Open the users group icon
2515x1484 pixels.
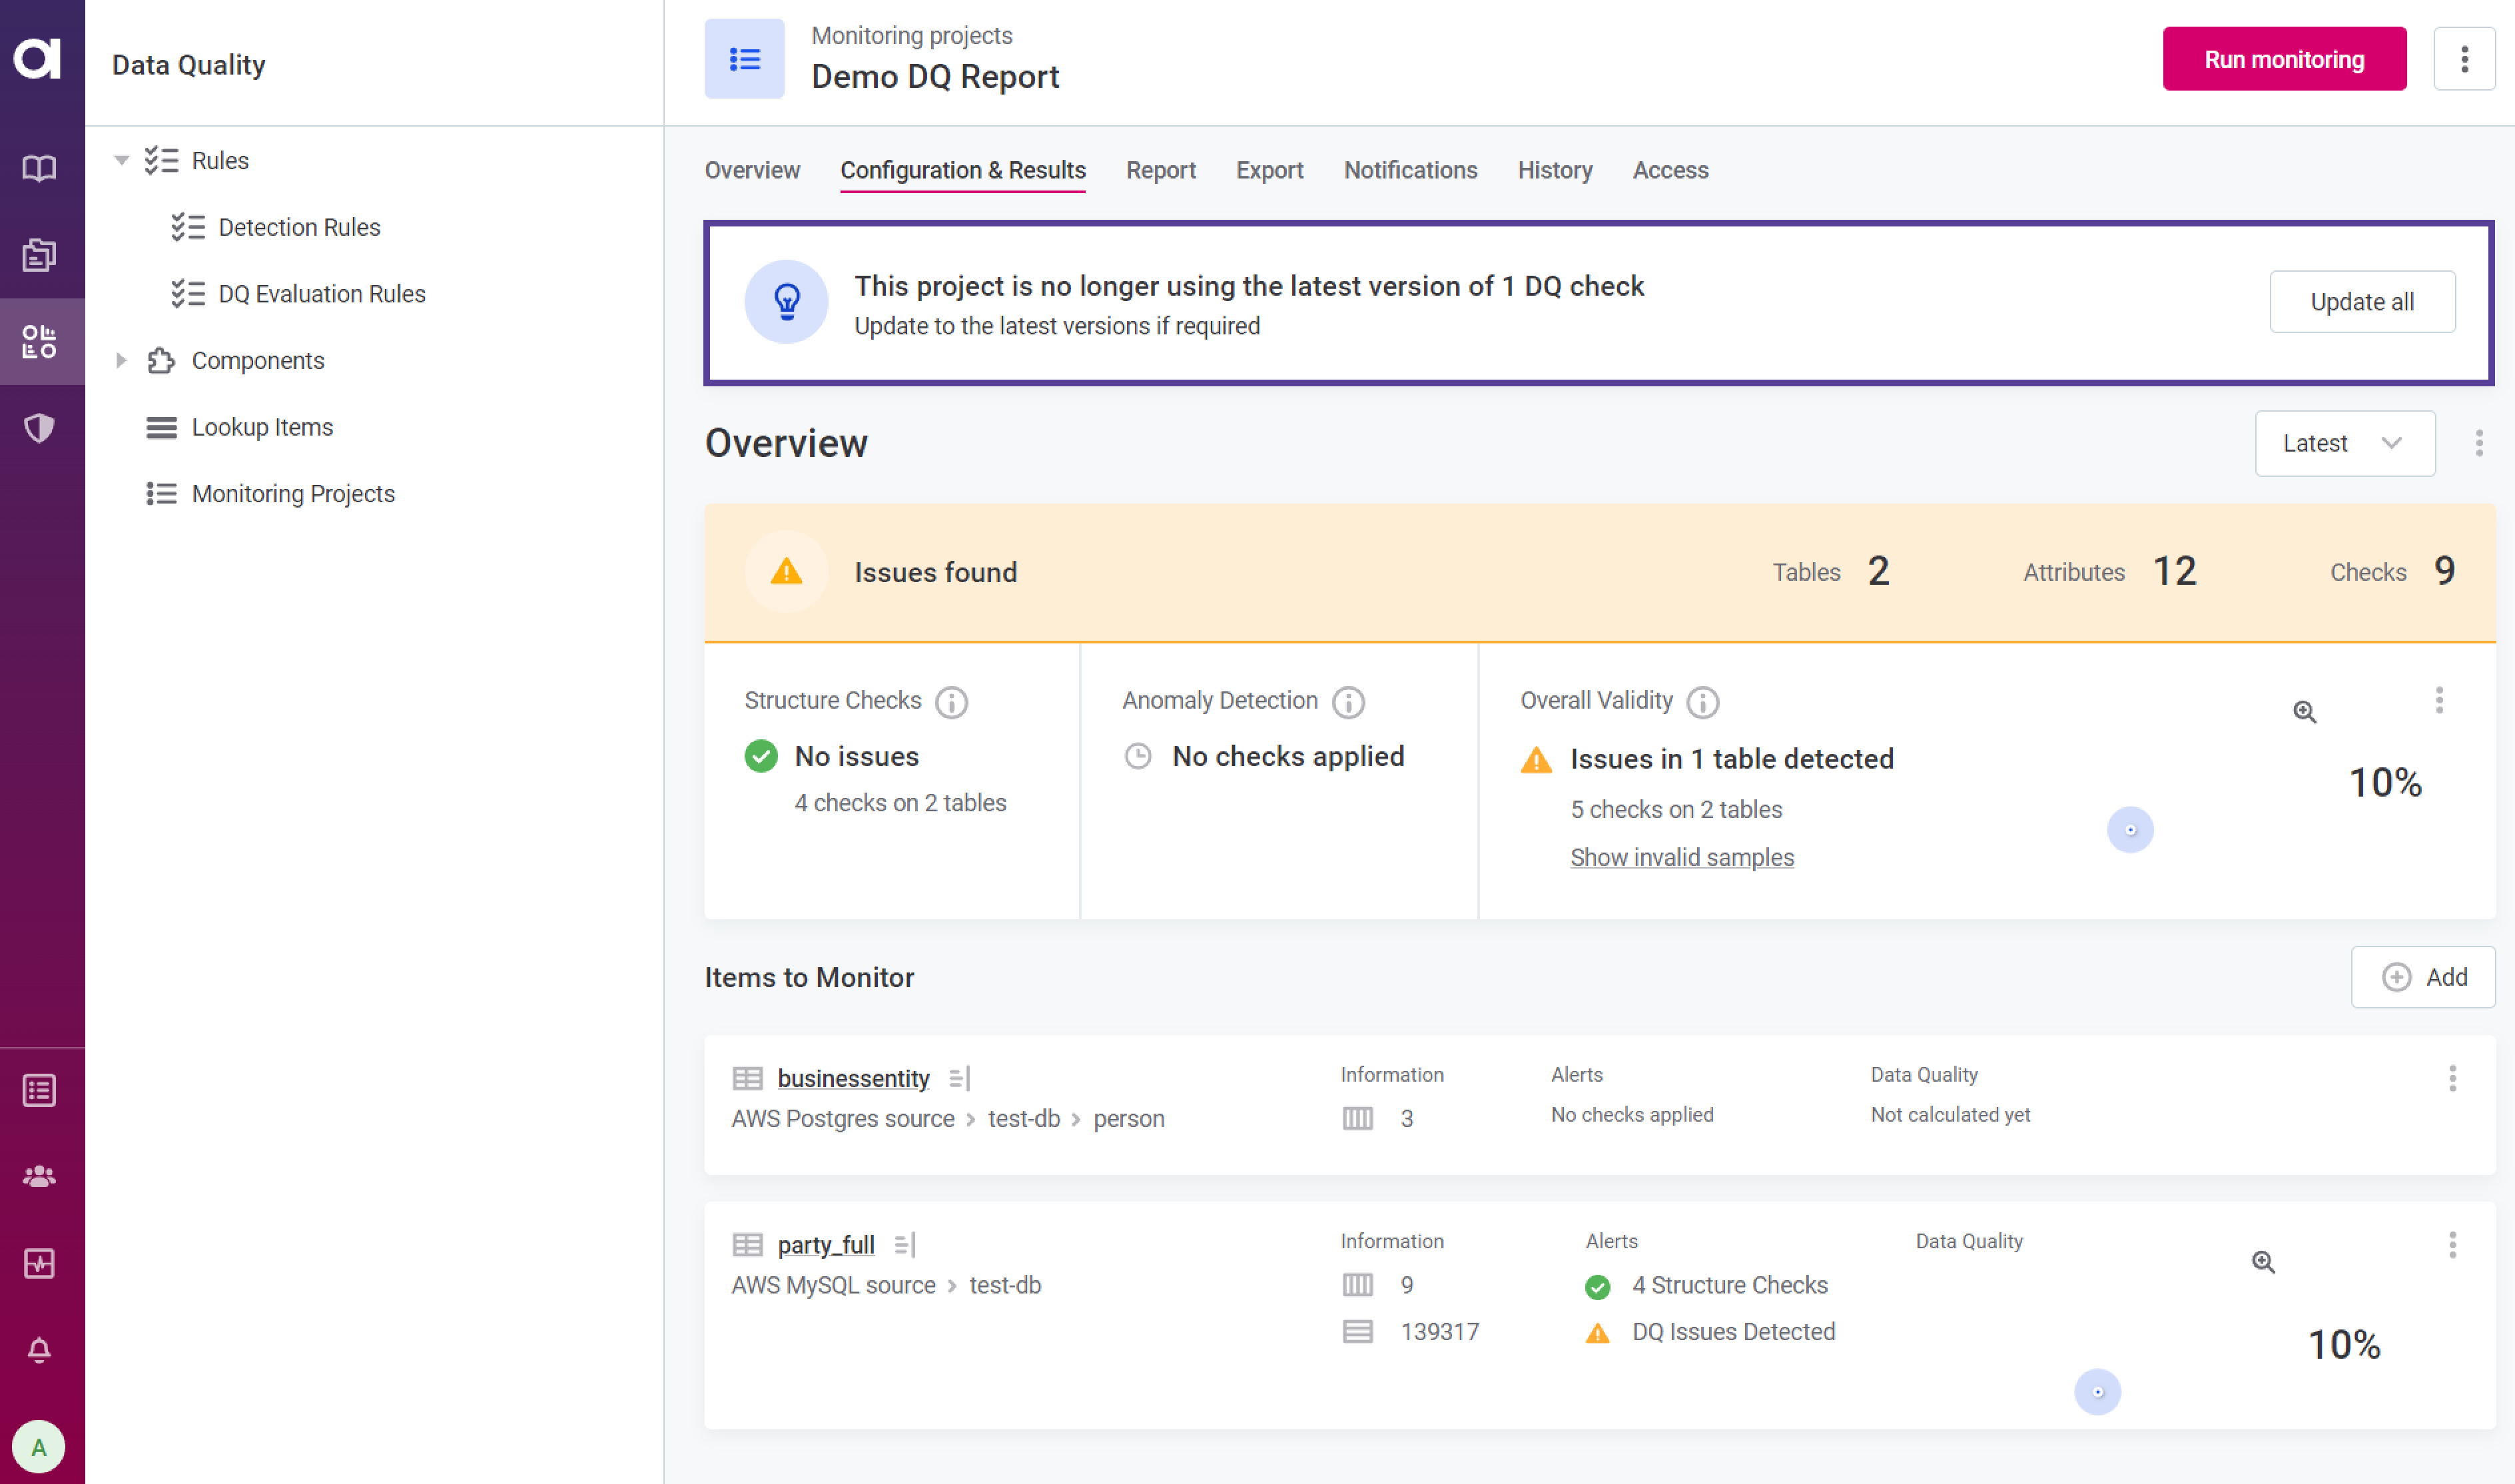(x=39, y=1177)
